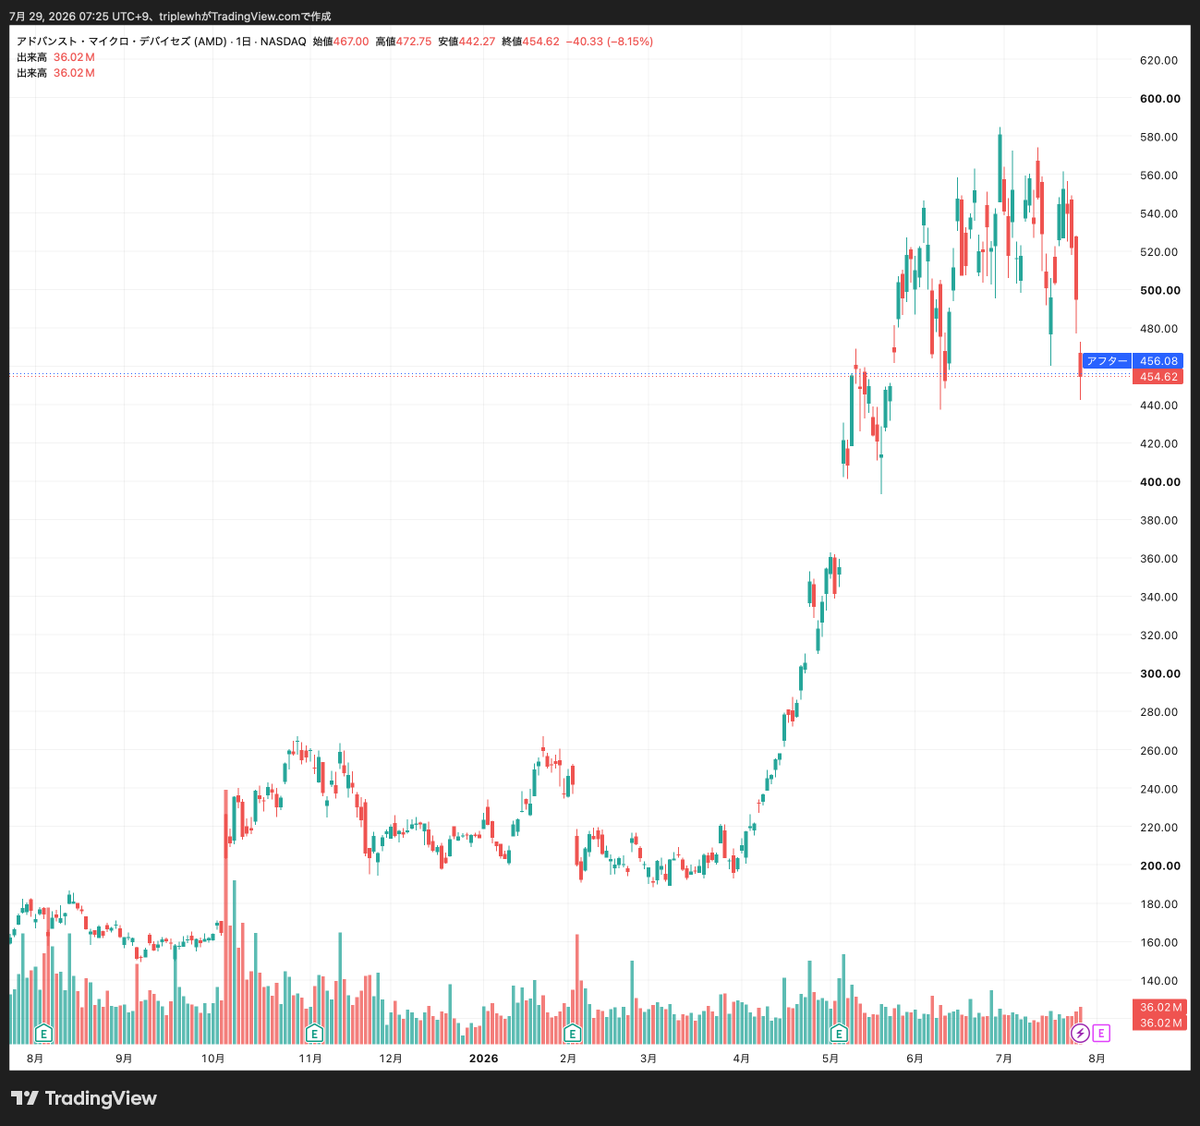Click the 500.00 price axis label
Viewport: 1200px width, 1126px height.
click(1160, 291)
